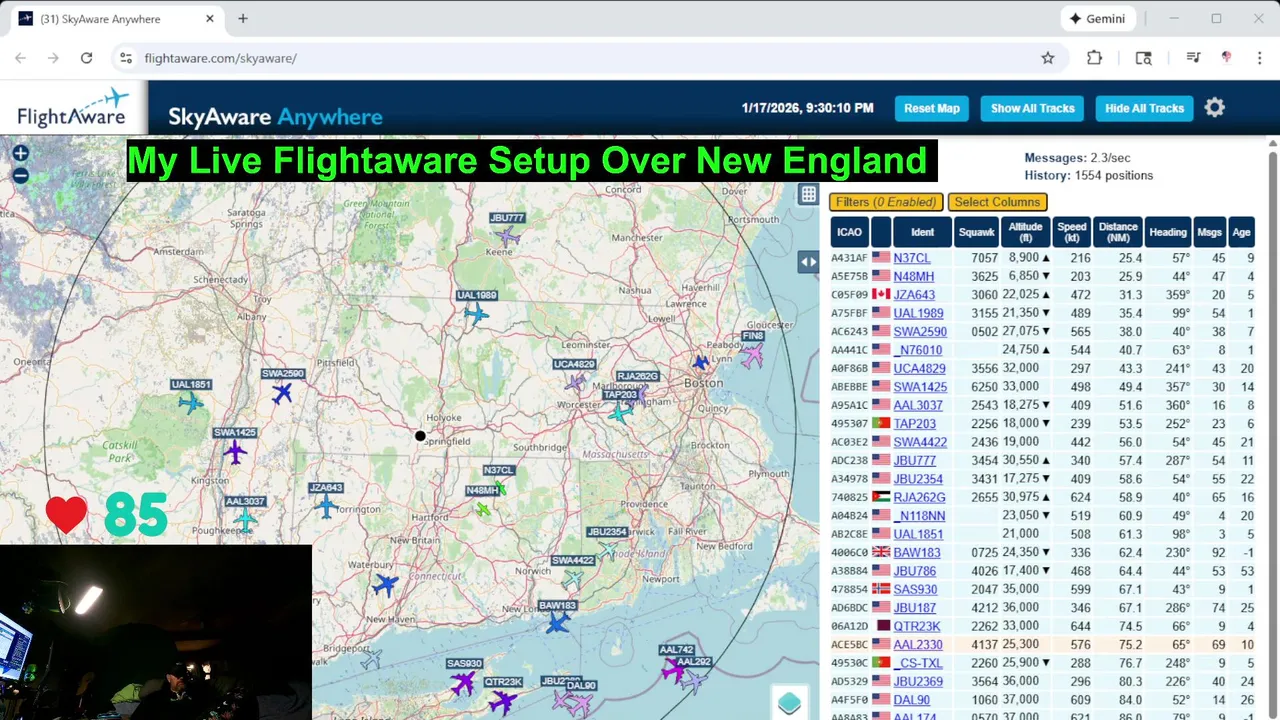Sort the table by Age column
The height and width of the screenshot is (720, 1280).
[x=1241, y=232]
